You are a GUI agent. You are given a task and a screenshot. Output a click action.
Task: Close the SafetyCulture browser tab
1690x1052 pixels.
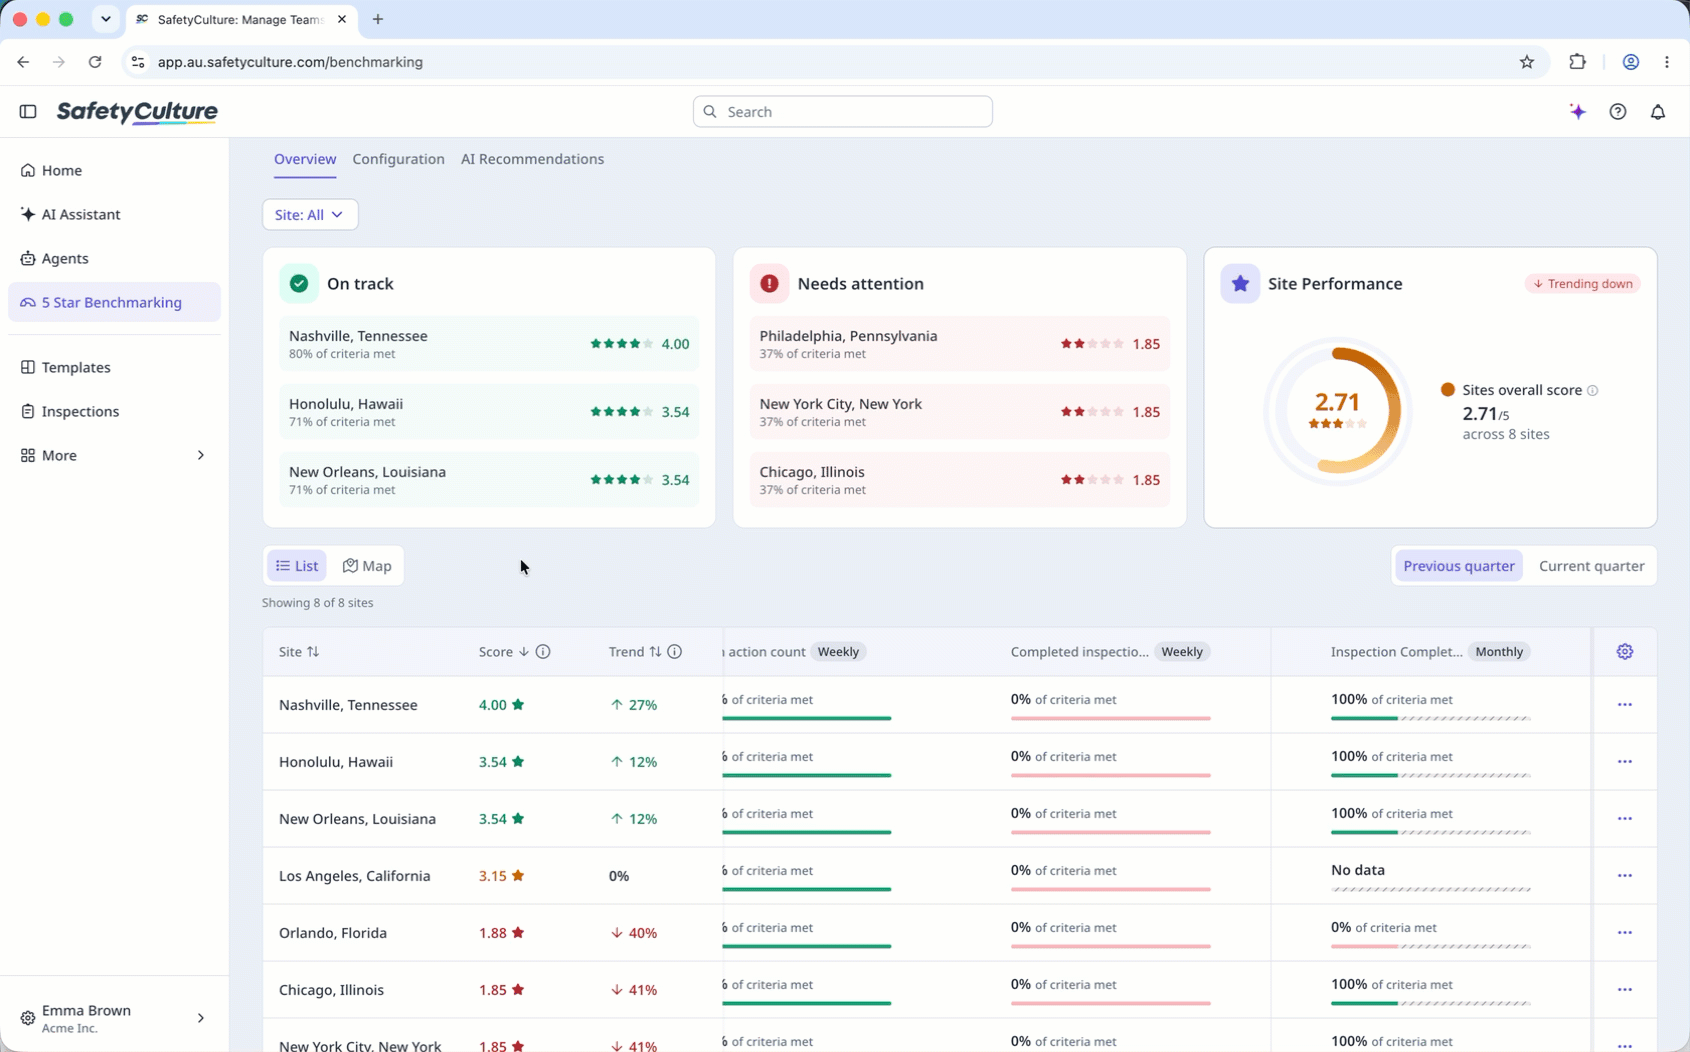click(342, 19)
